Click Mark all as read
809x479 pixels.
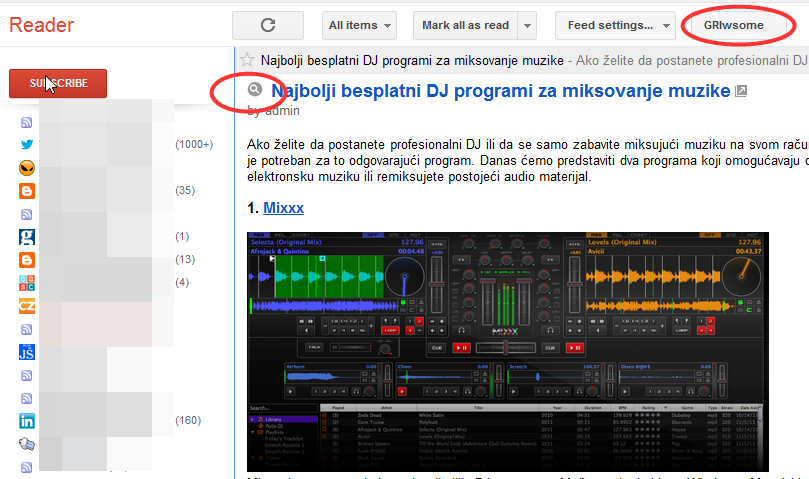point(465,25)
